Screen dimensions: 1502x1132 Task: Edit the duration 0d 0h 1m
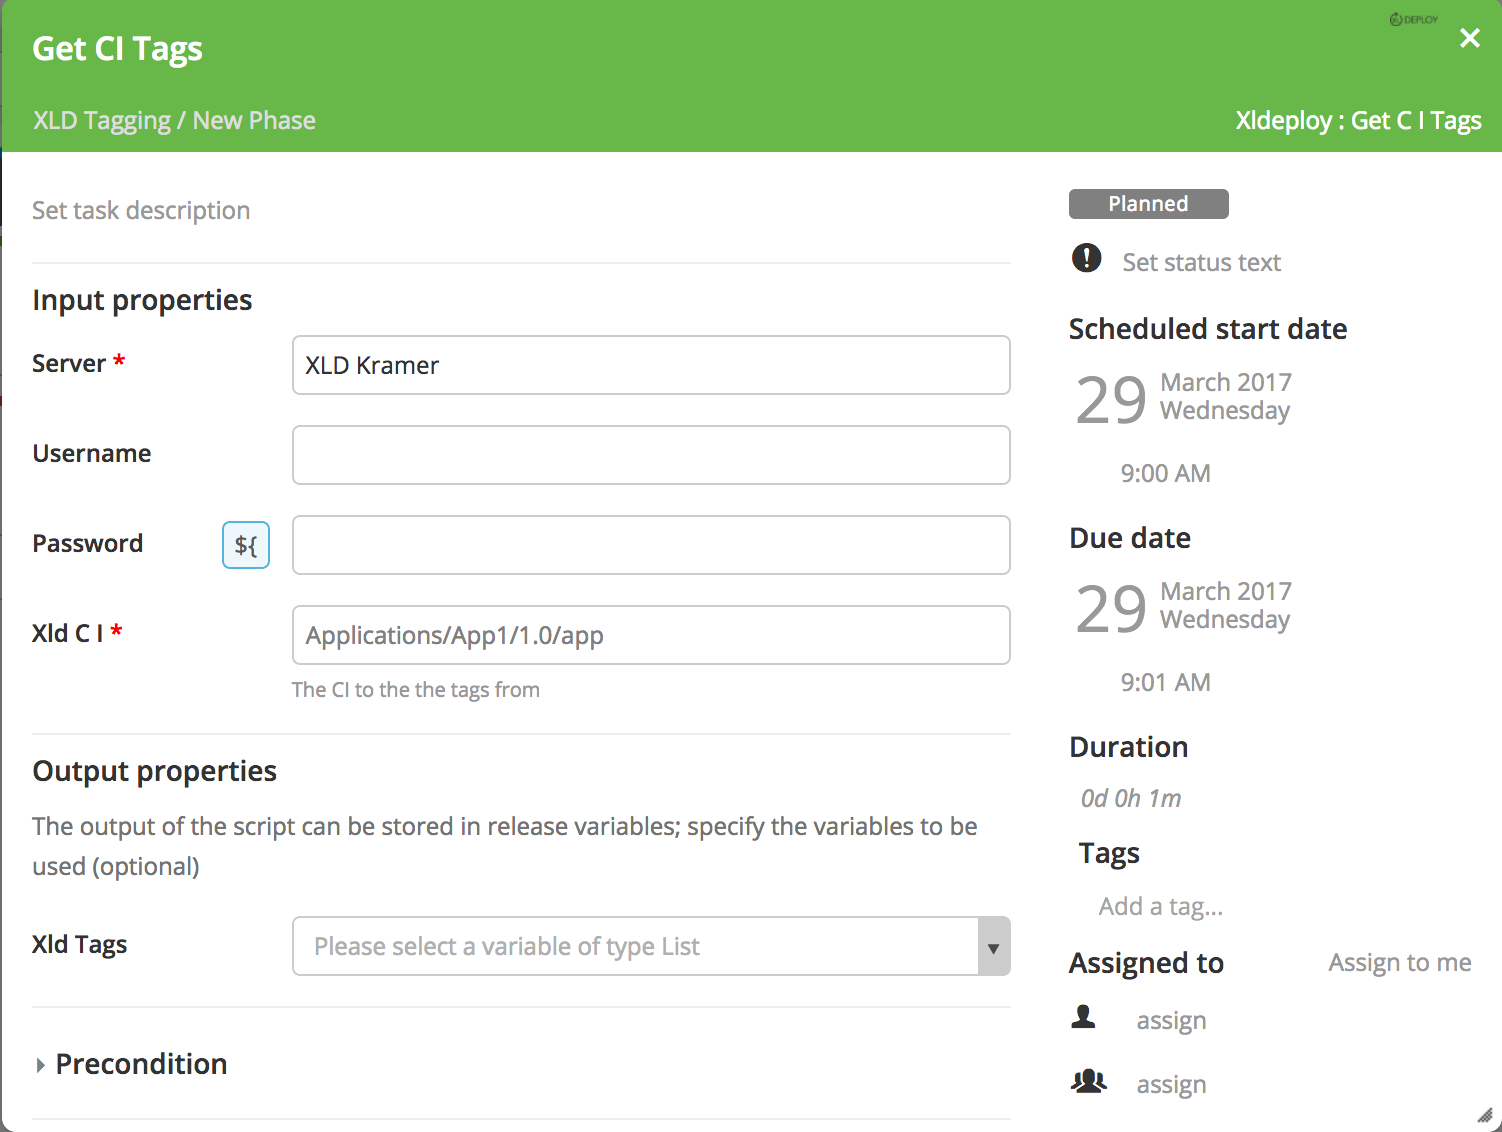tap(1131, 798)
